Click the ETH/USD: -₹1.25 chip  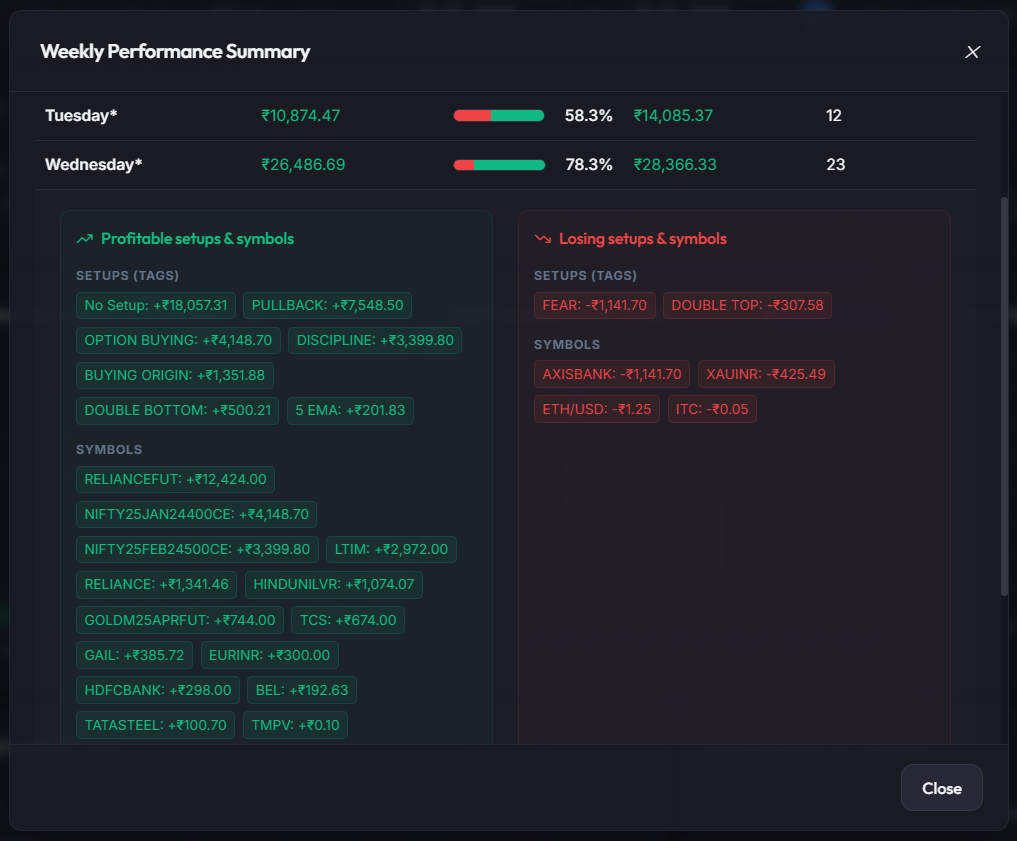click(597, 409)
